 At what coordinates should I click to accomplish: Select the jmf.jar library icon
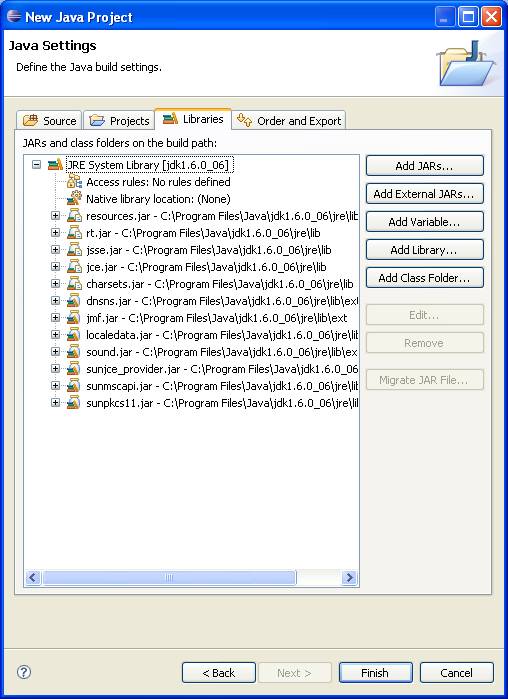point(74,318)
